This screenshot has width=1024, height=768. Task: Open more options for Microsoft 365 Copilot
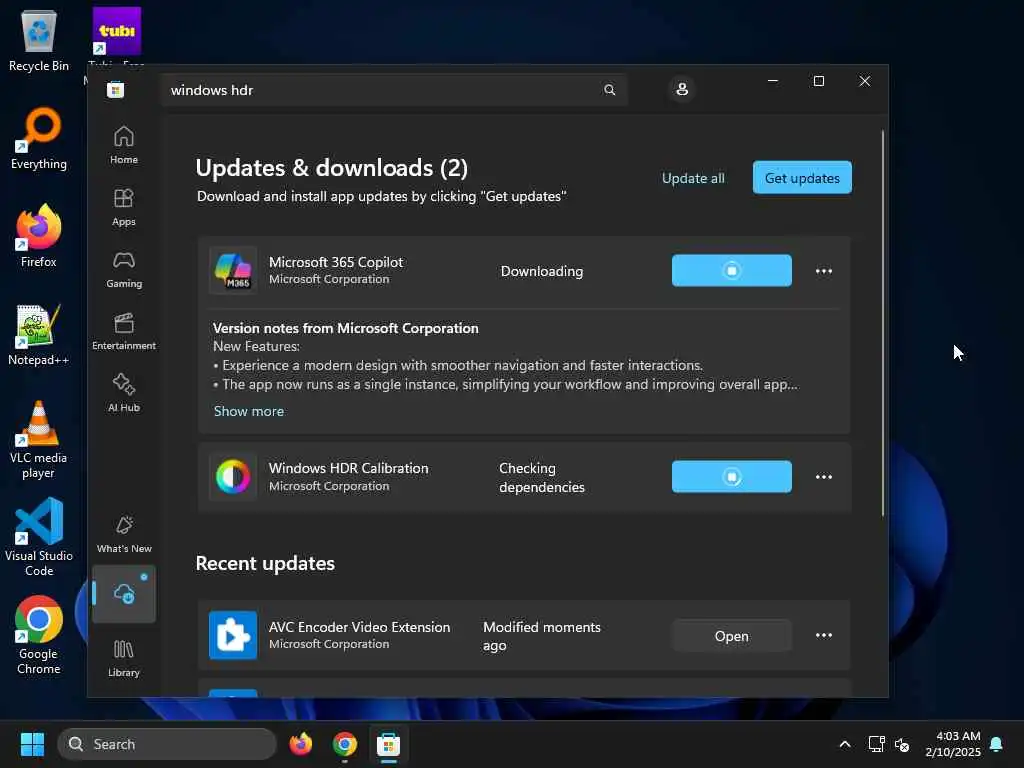[x=824, y=271]
